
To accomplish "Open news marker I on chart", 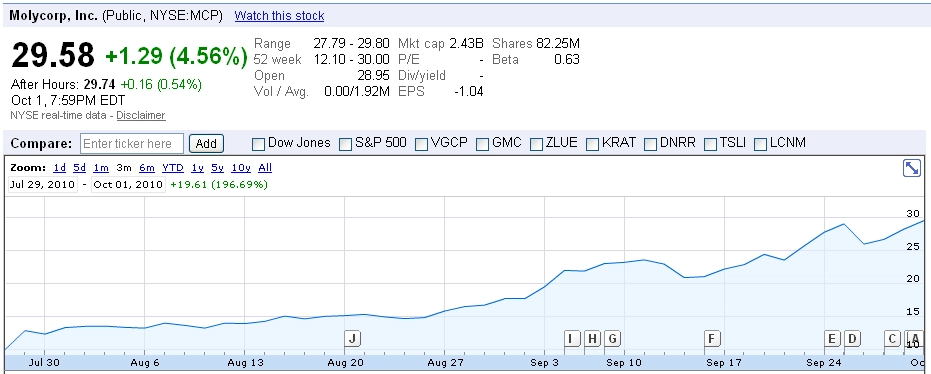I will coord(572,338).
